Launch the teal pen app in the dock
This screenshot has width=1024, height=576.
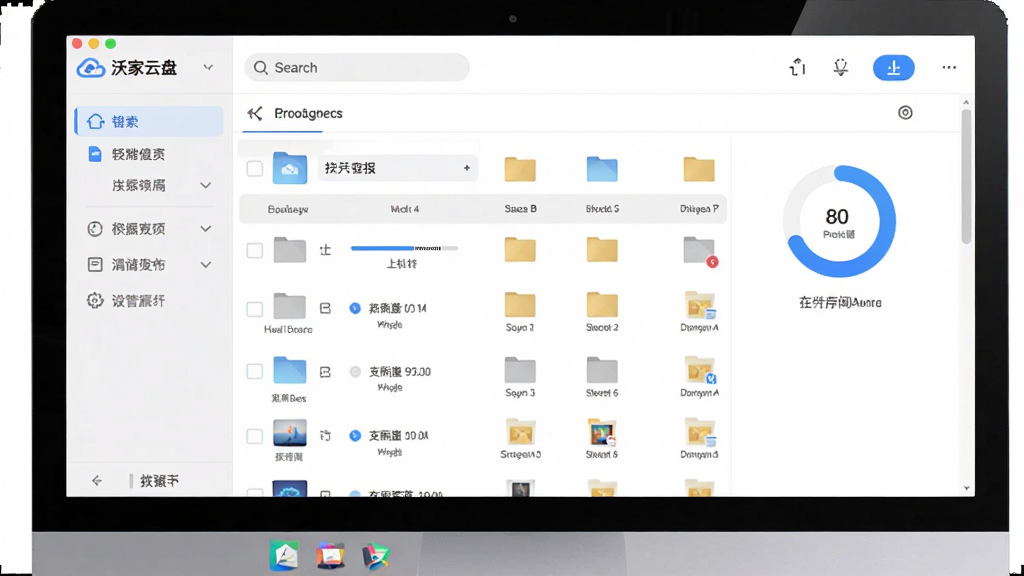point(284,556)
